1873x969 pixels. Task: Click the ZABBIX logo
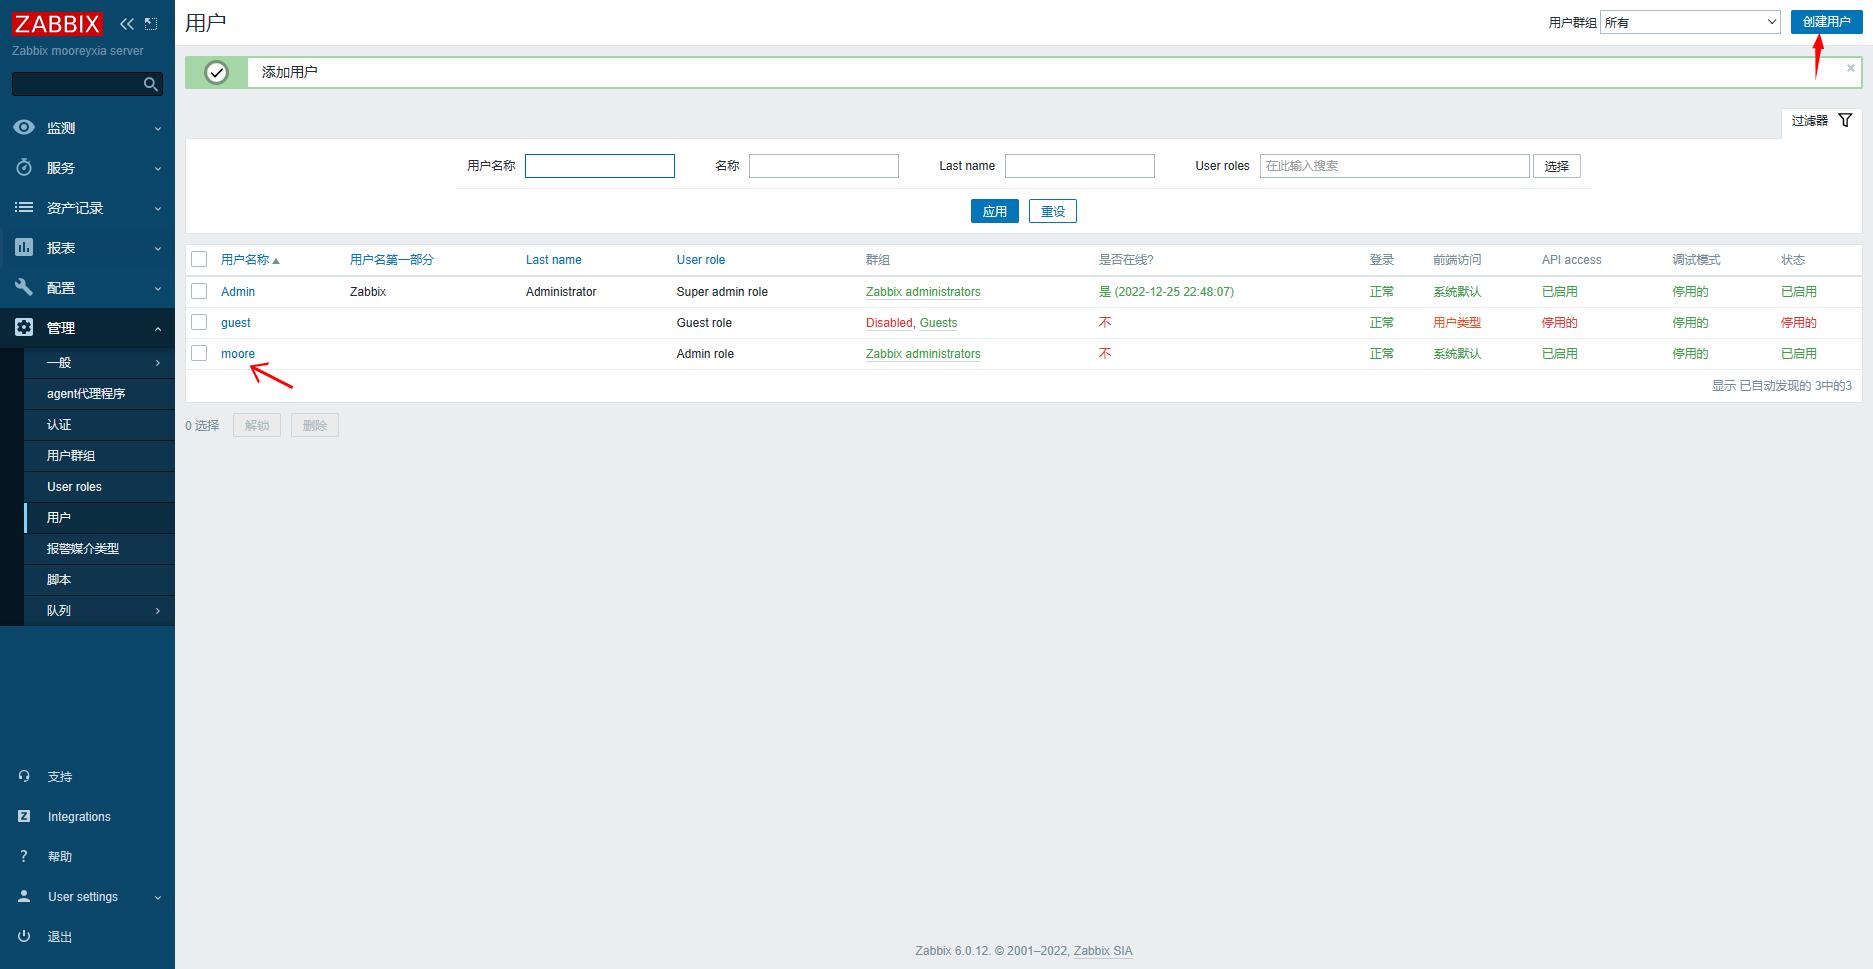tap(57, 24)
